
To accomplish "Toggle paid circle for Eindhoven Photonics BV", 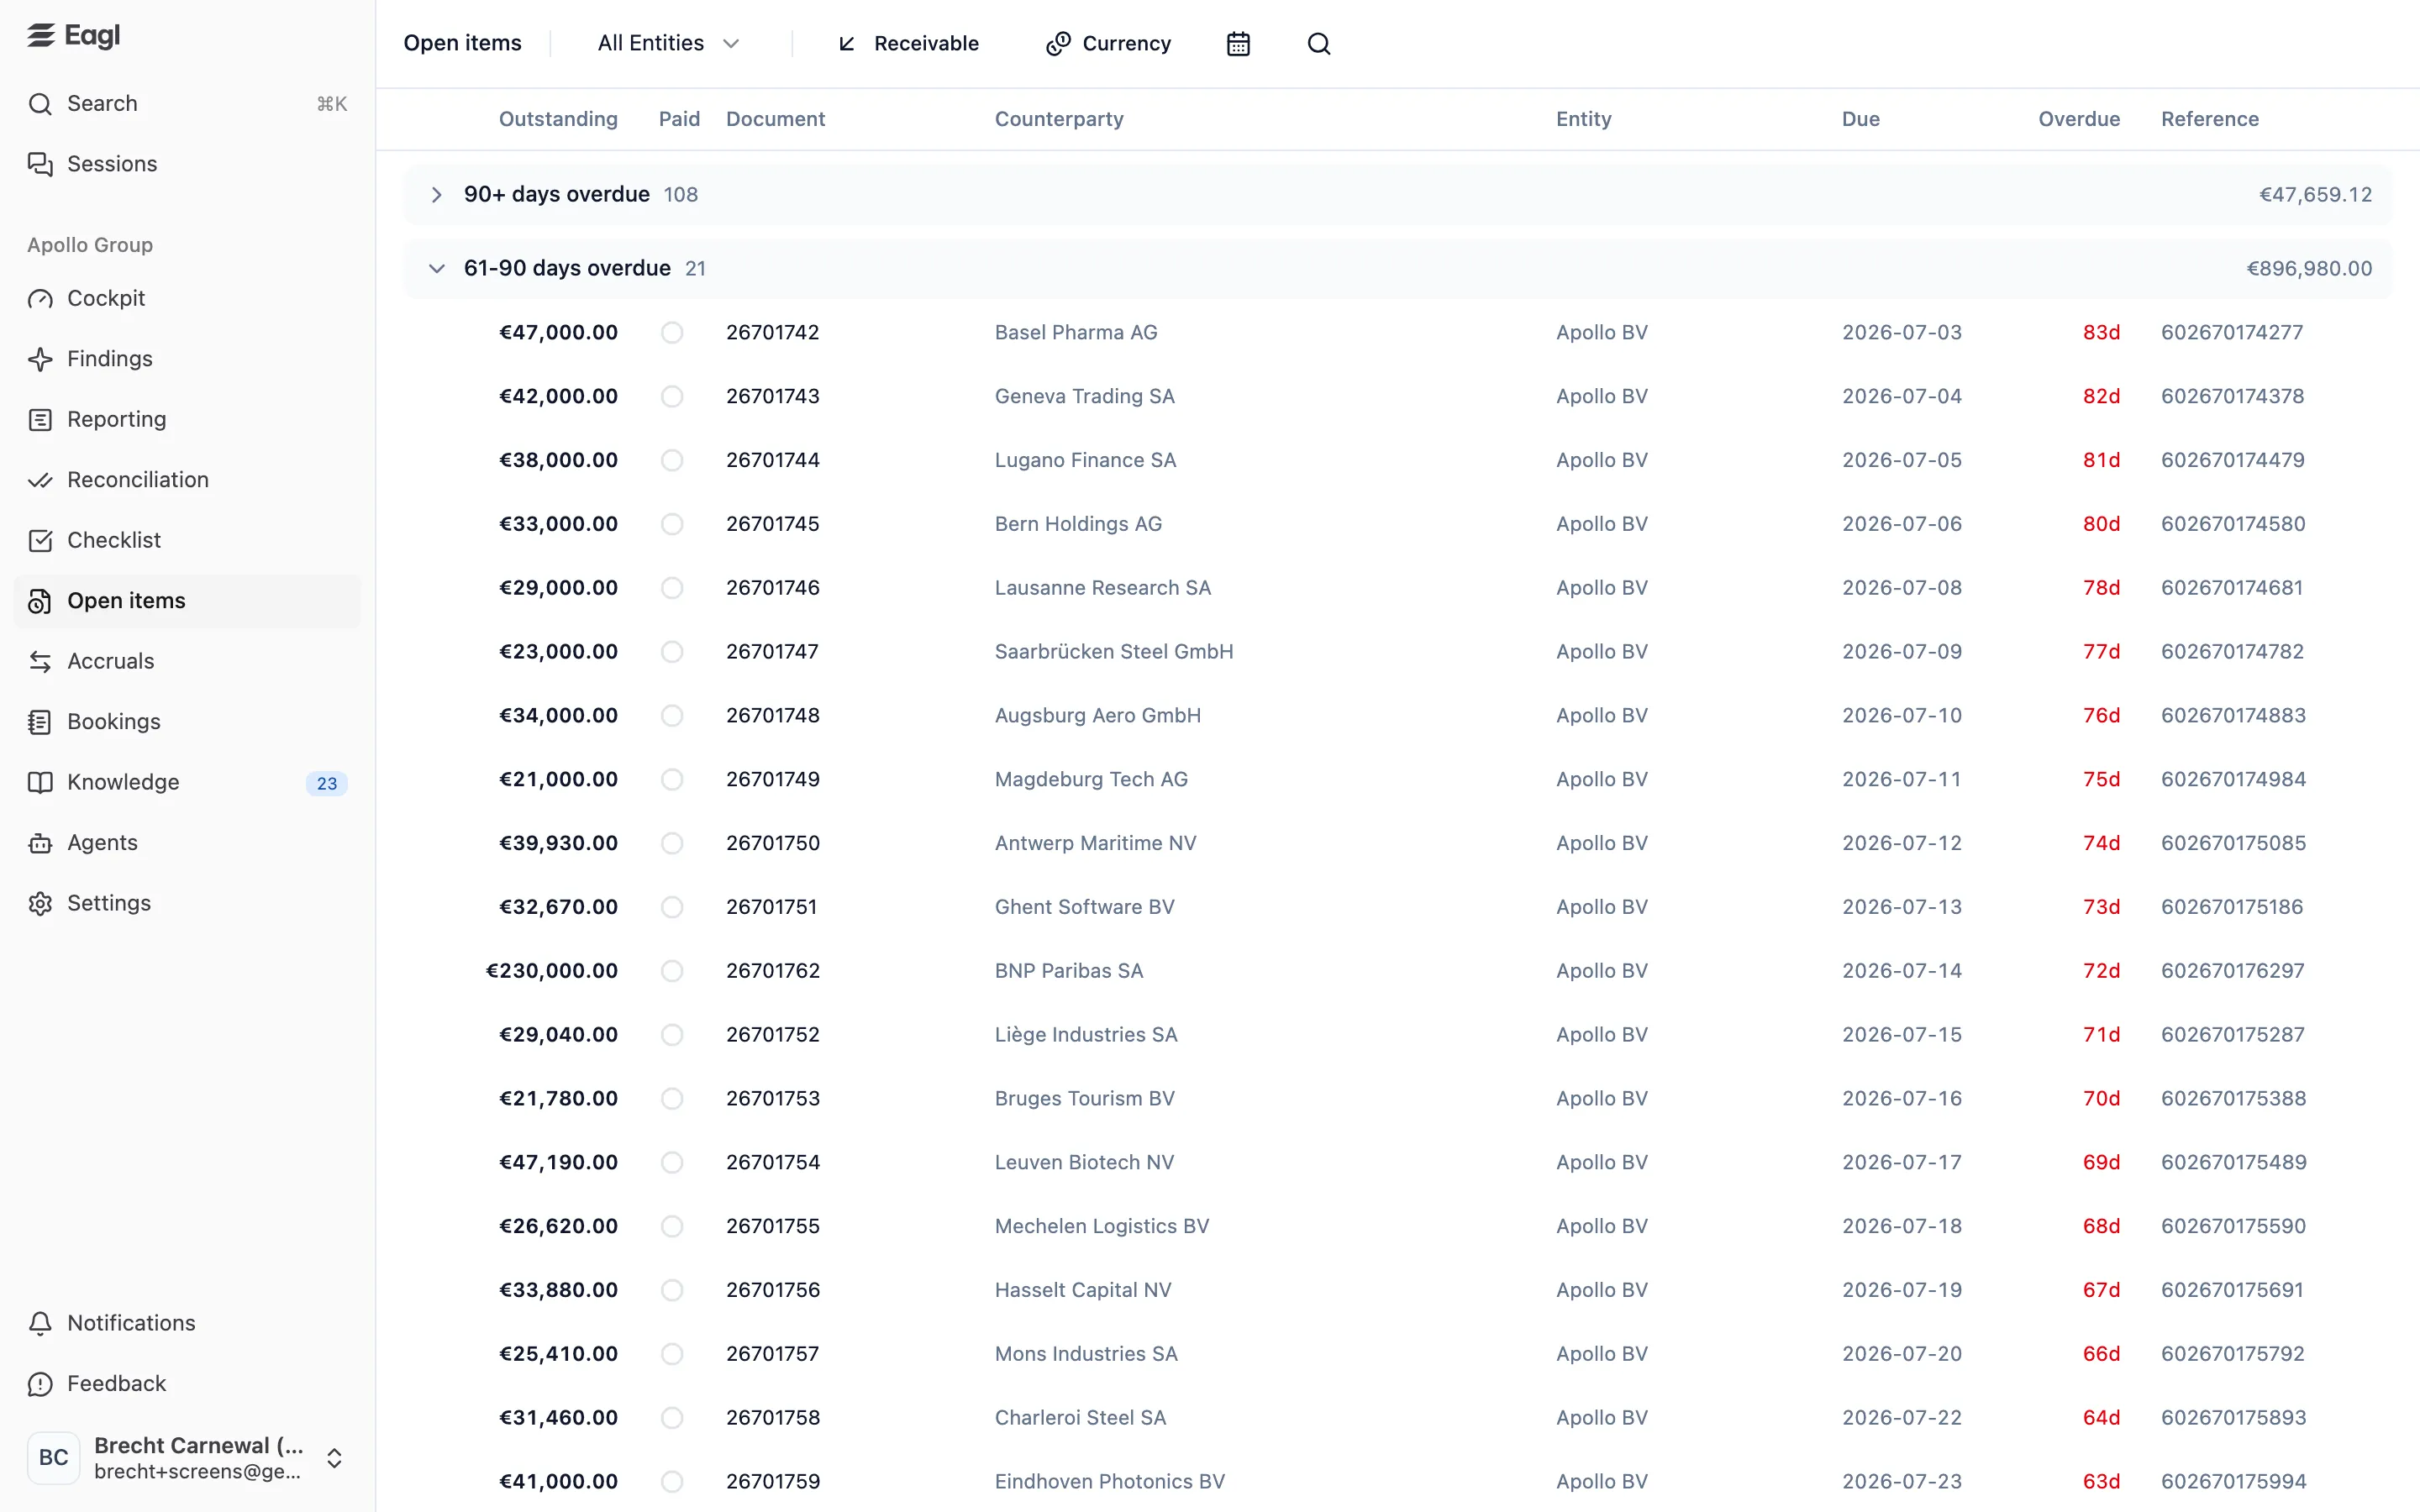I will point(672,1482).
